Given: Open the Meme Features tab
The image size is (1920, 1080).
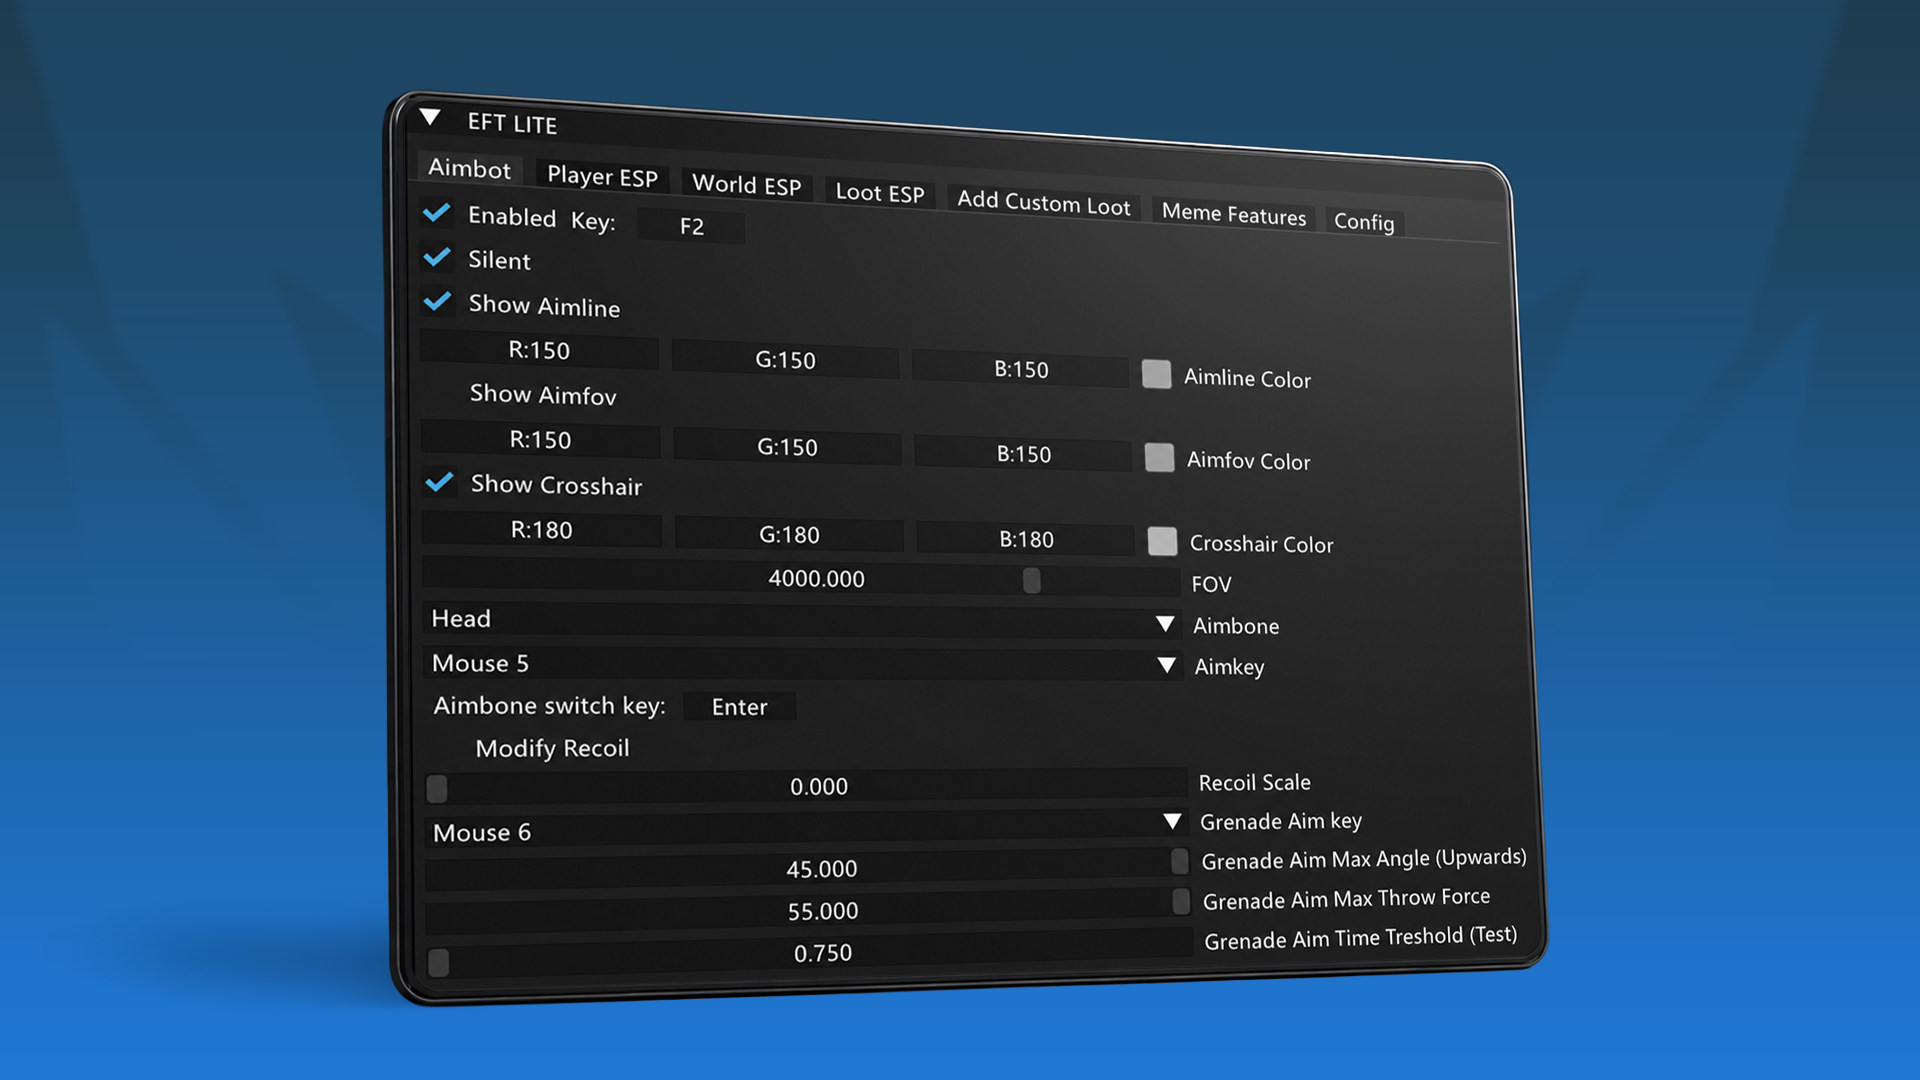Looking at the screenshot, I should [x=1233, y=214].
